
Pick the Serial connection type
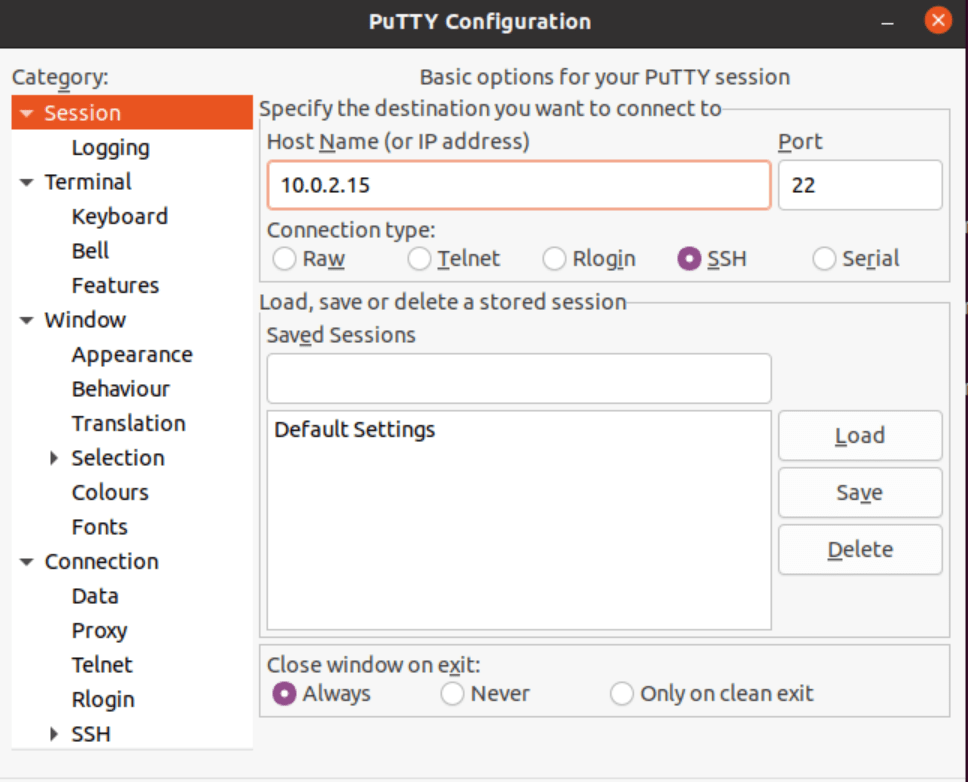point(824,259)
